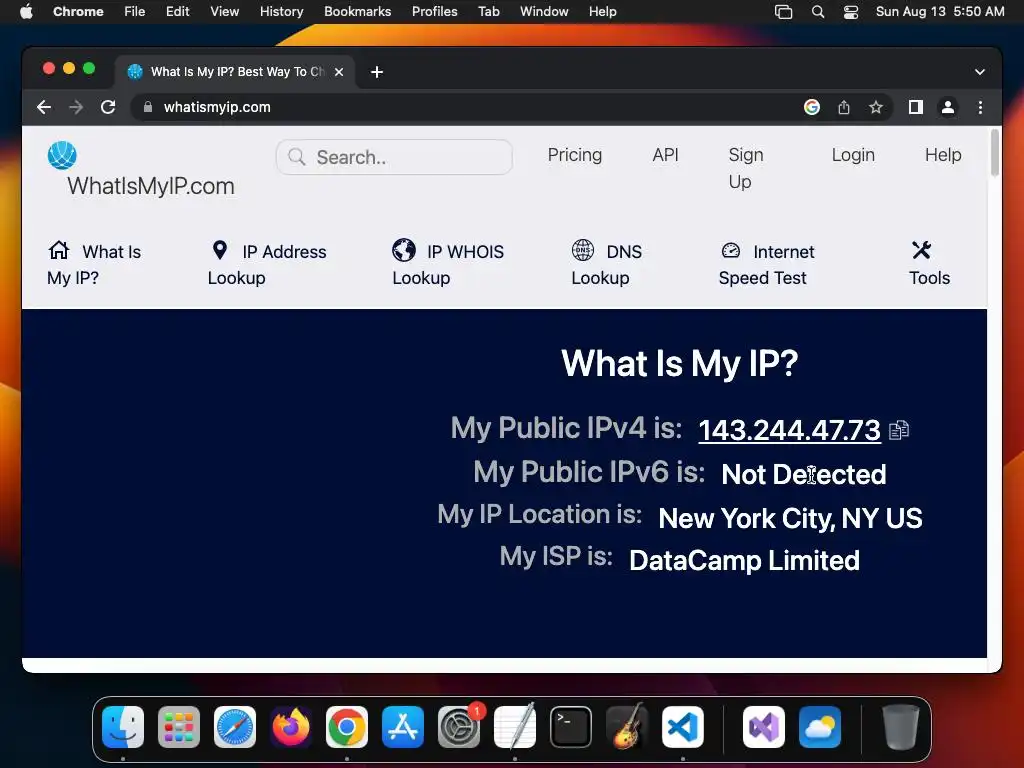Click into the website Search field

point(394,157)
